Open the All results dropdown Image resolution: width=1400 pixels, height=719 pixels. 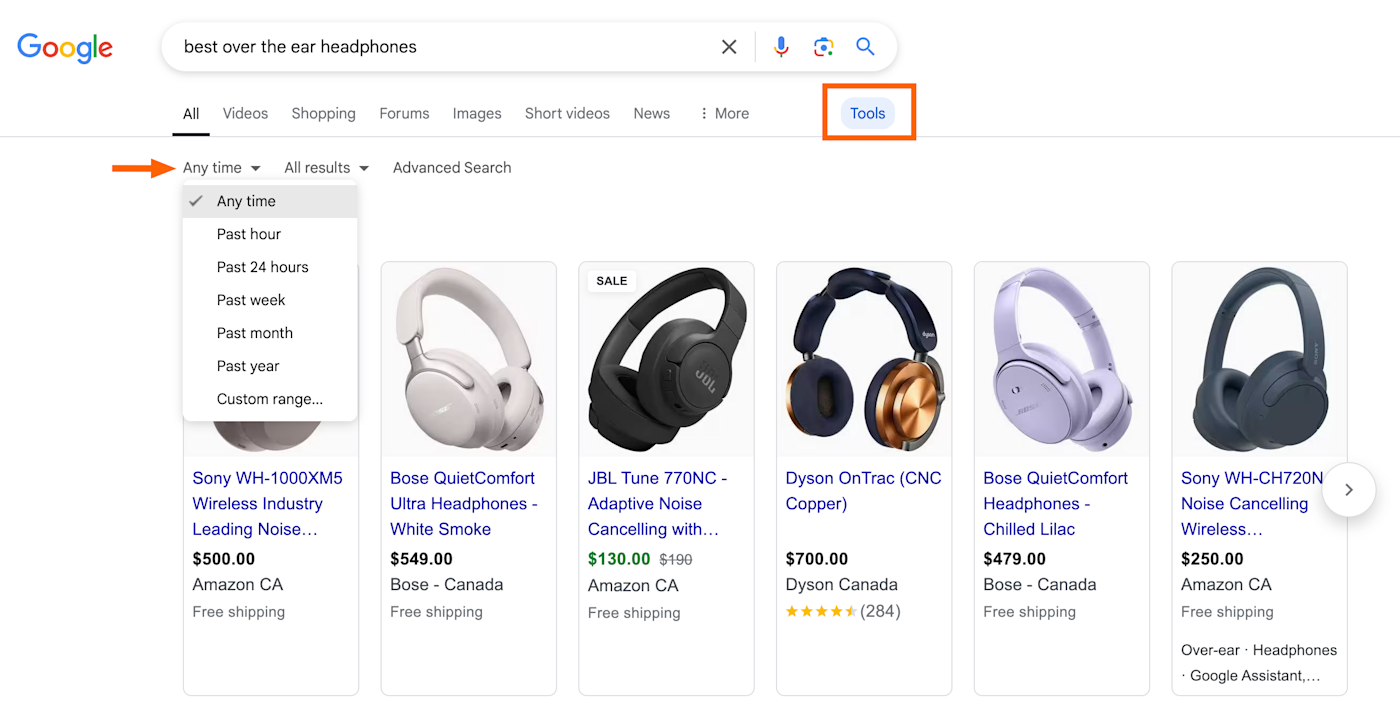326,168
